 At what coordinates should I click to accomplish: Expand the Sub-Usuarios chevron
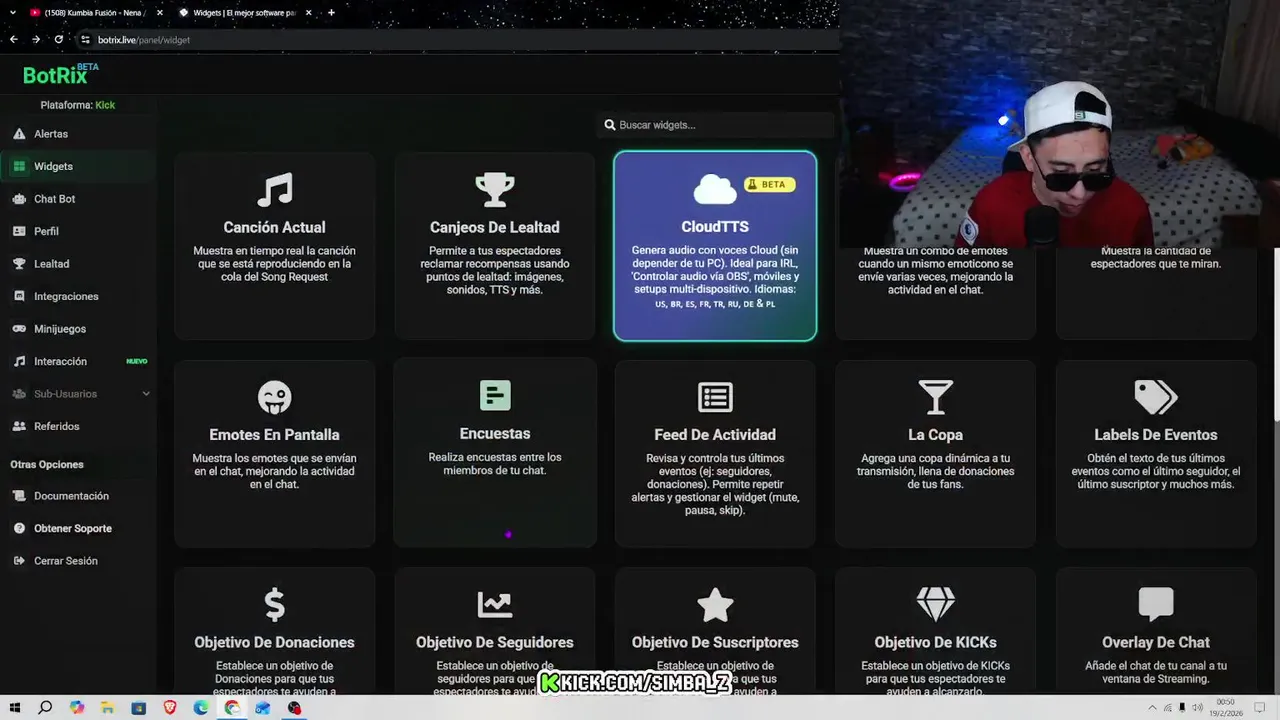coord(146,394)
